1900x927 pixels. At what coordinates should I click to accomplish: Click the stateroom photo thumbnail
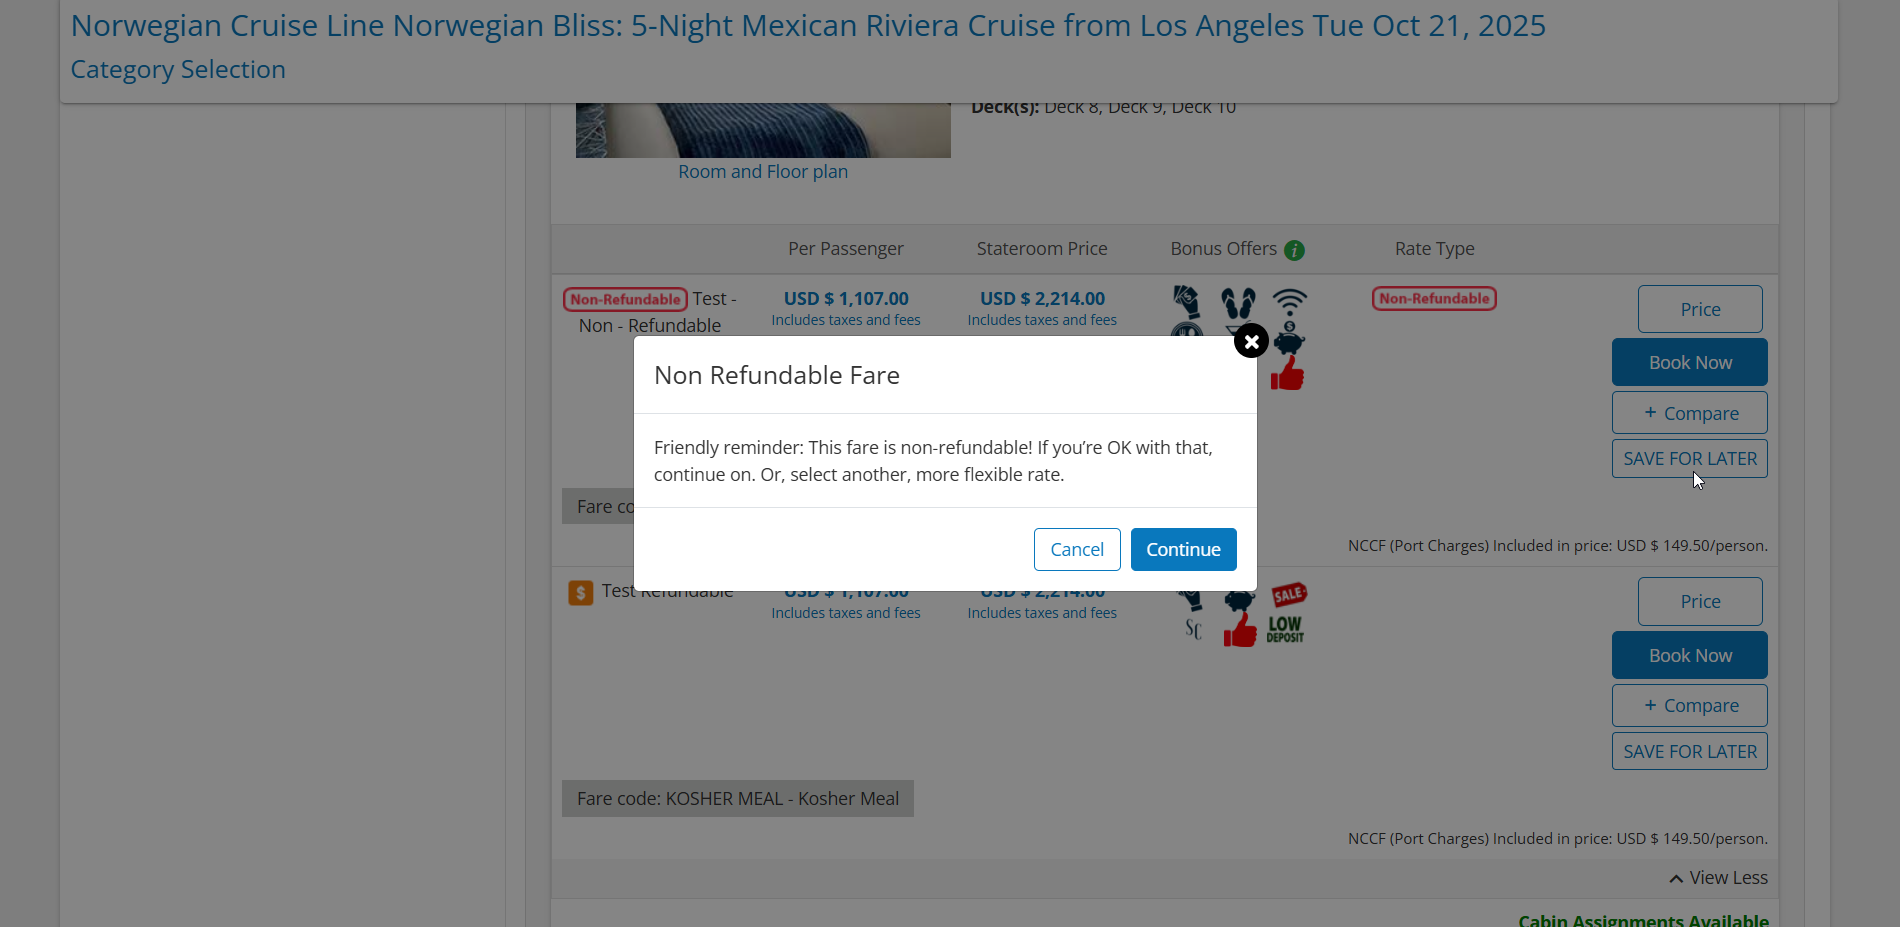click(x=763, y=130)
